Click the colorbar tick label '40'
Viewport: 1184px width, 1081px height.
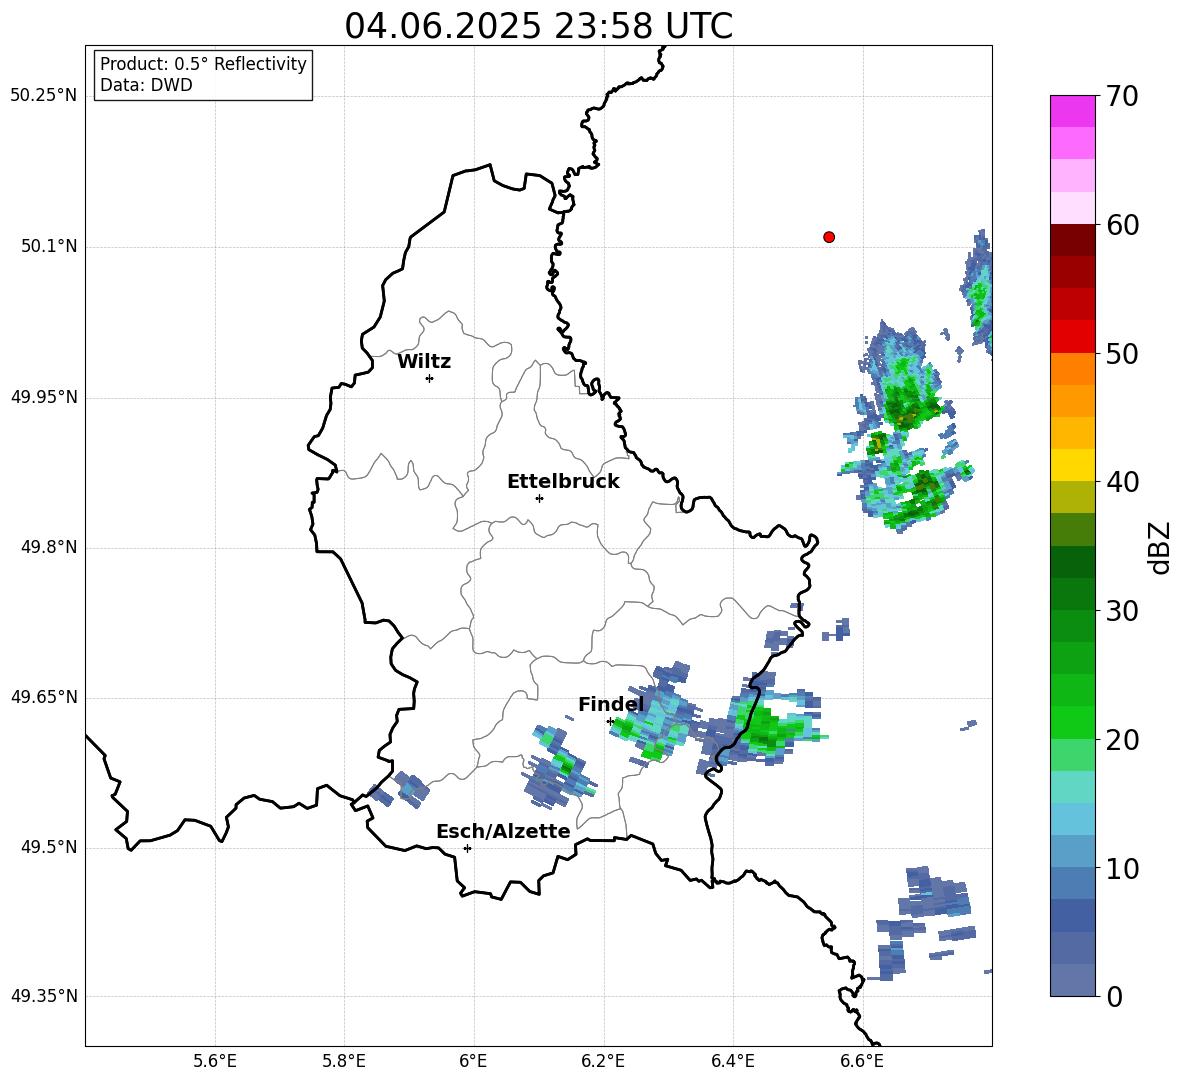[x=1121, y=482]
